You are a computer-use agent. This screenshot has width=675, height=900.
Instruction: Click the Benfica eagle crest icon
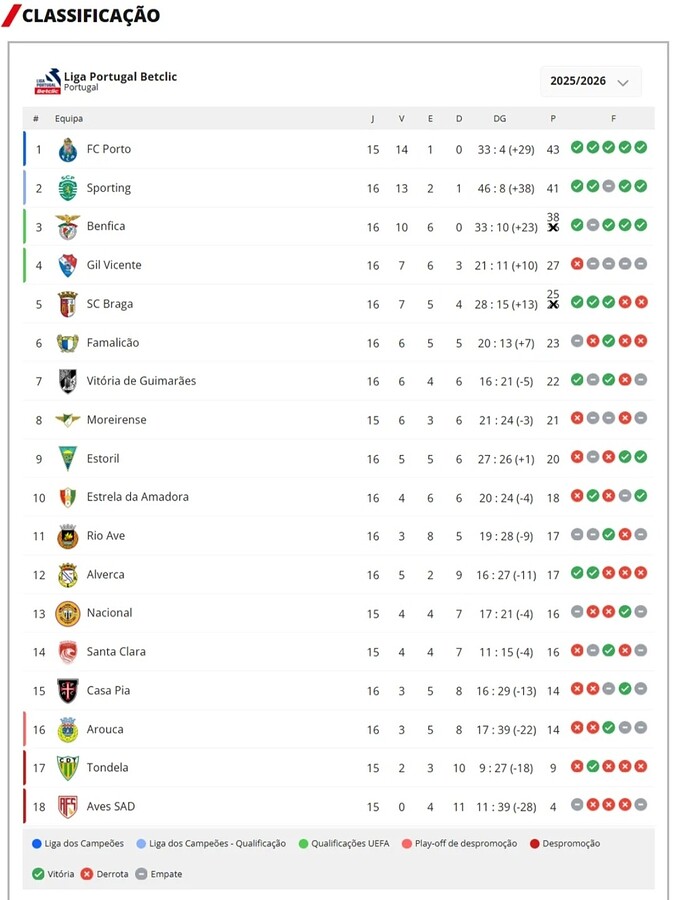click(x=68, y=227)
